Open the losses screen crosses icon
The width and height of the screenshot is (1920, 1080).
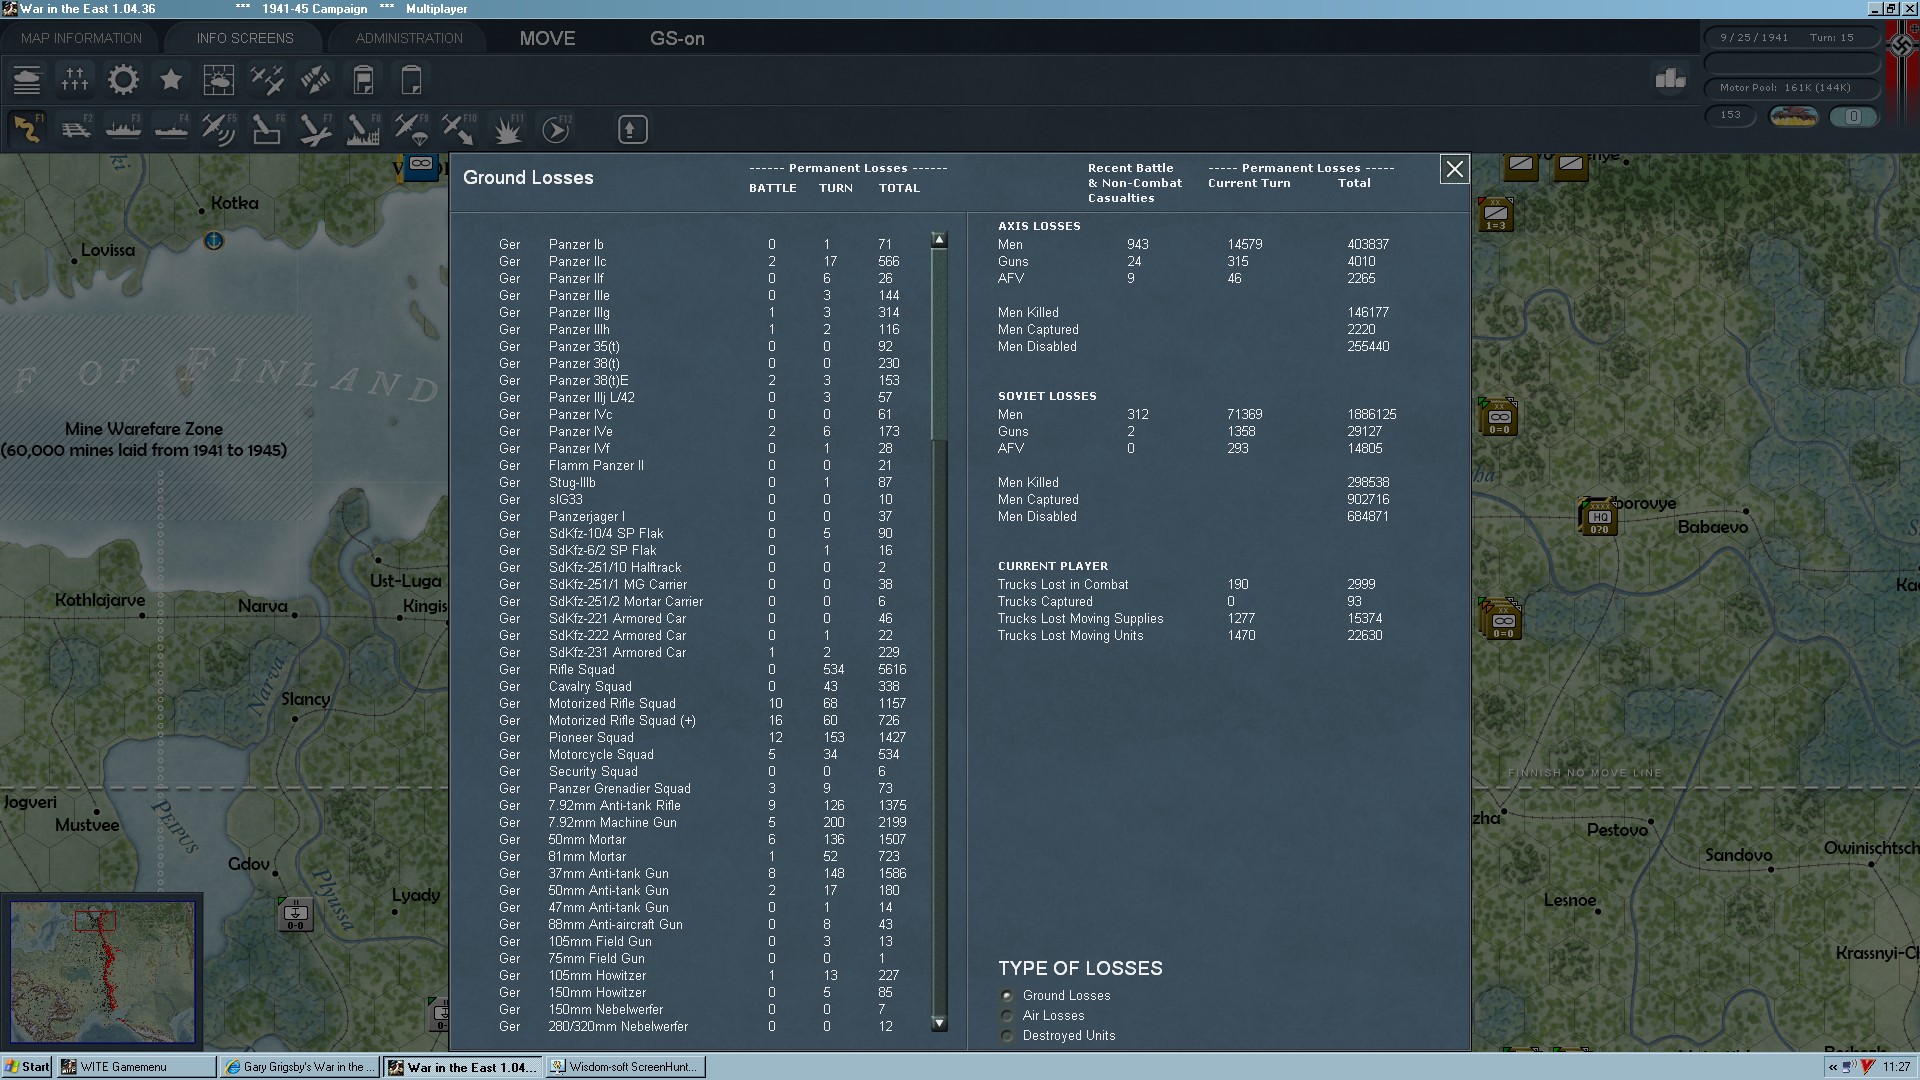(75, 80)
